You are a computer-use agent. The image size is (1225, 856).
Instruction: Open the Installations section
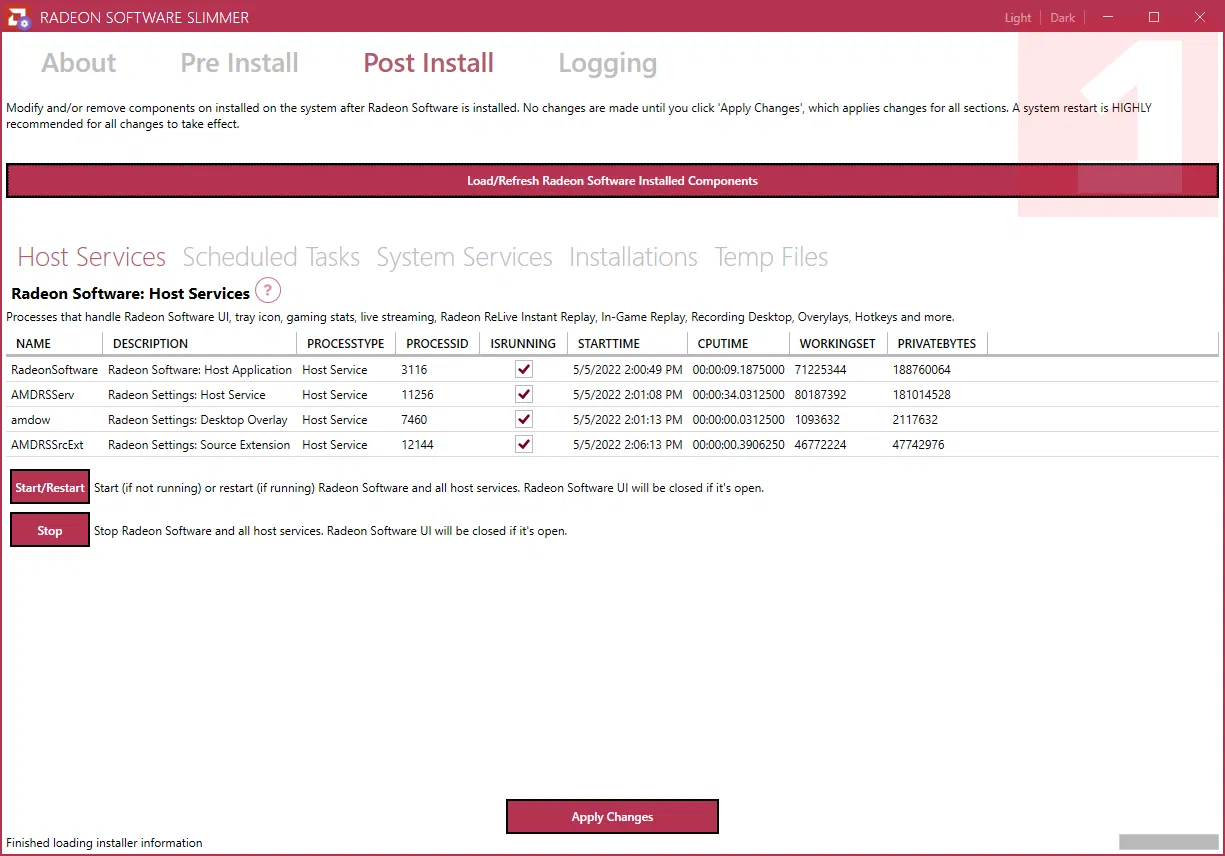[x=633, y=257]
